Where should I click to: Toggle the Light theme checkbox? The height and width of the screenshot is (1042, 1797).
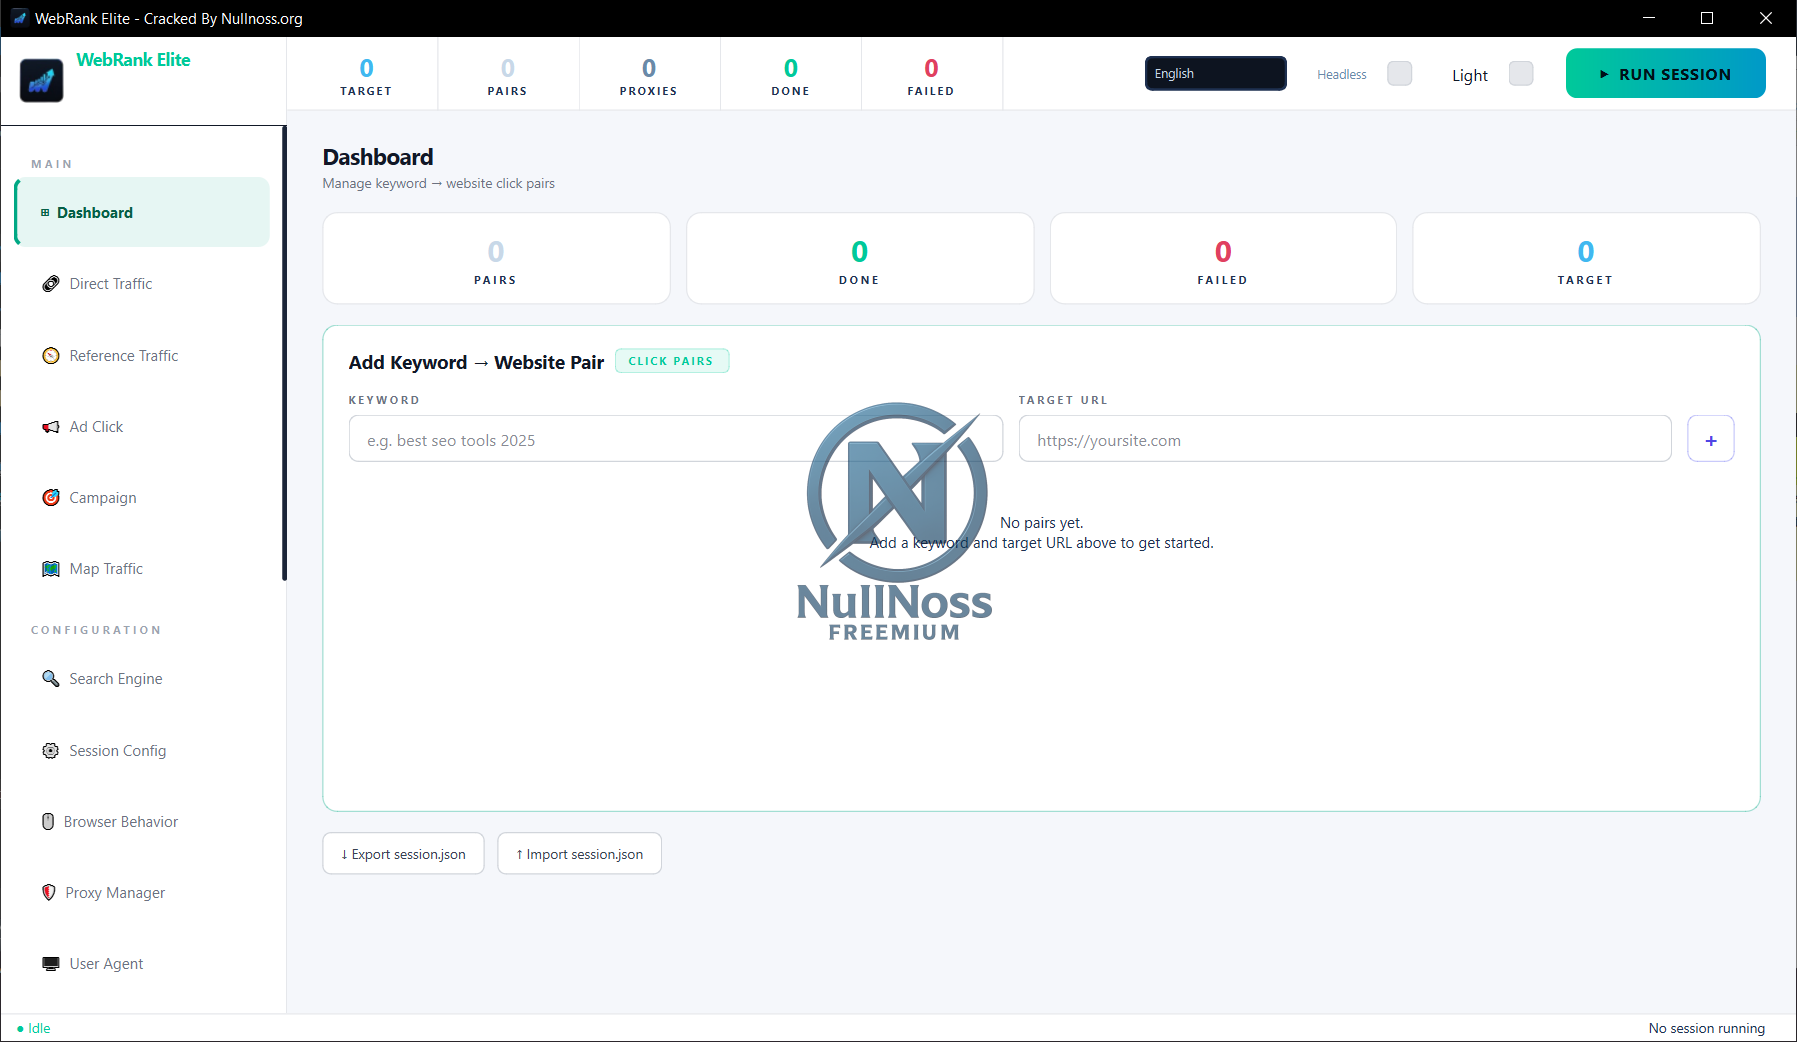coord(1521,74)
